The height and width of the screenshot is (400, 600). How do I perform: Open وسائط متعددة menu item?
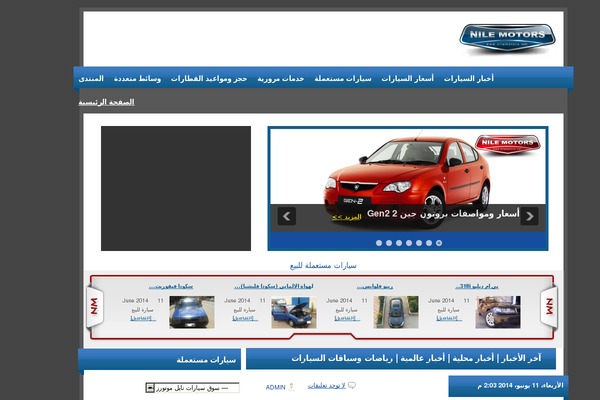137,78
